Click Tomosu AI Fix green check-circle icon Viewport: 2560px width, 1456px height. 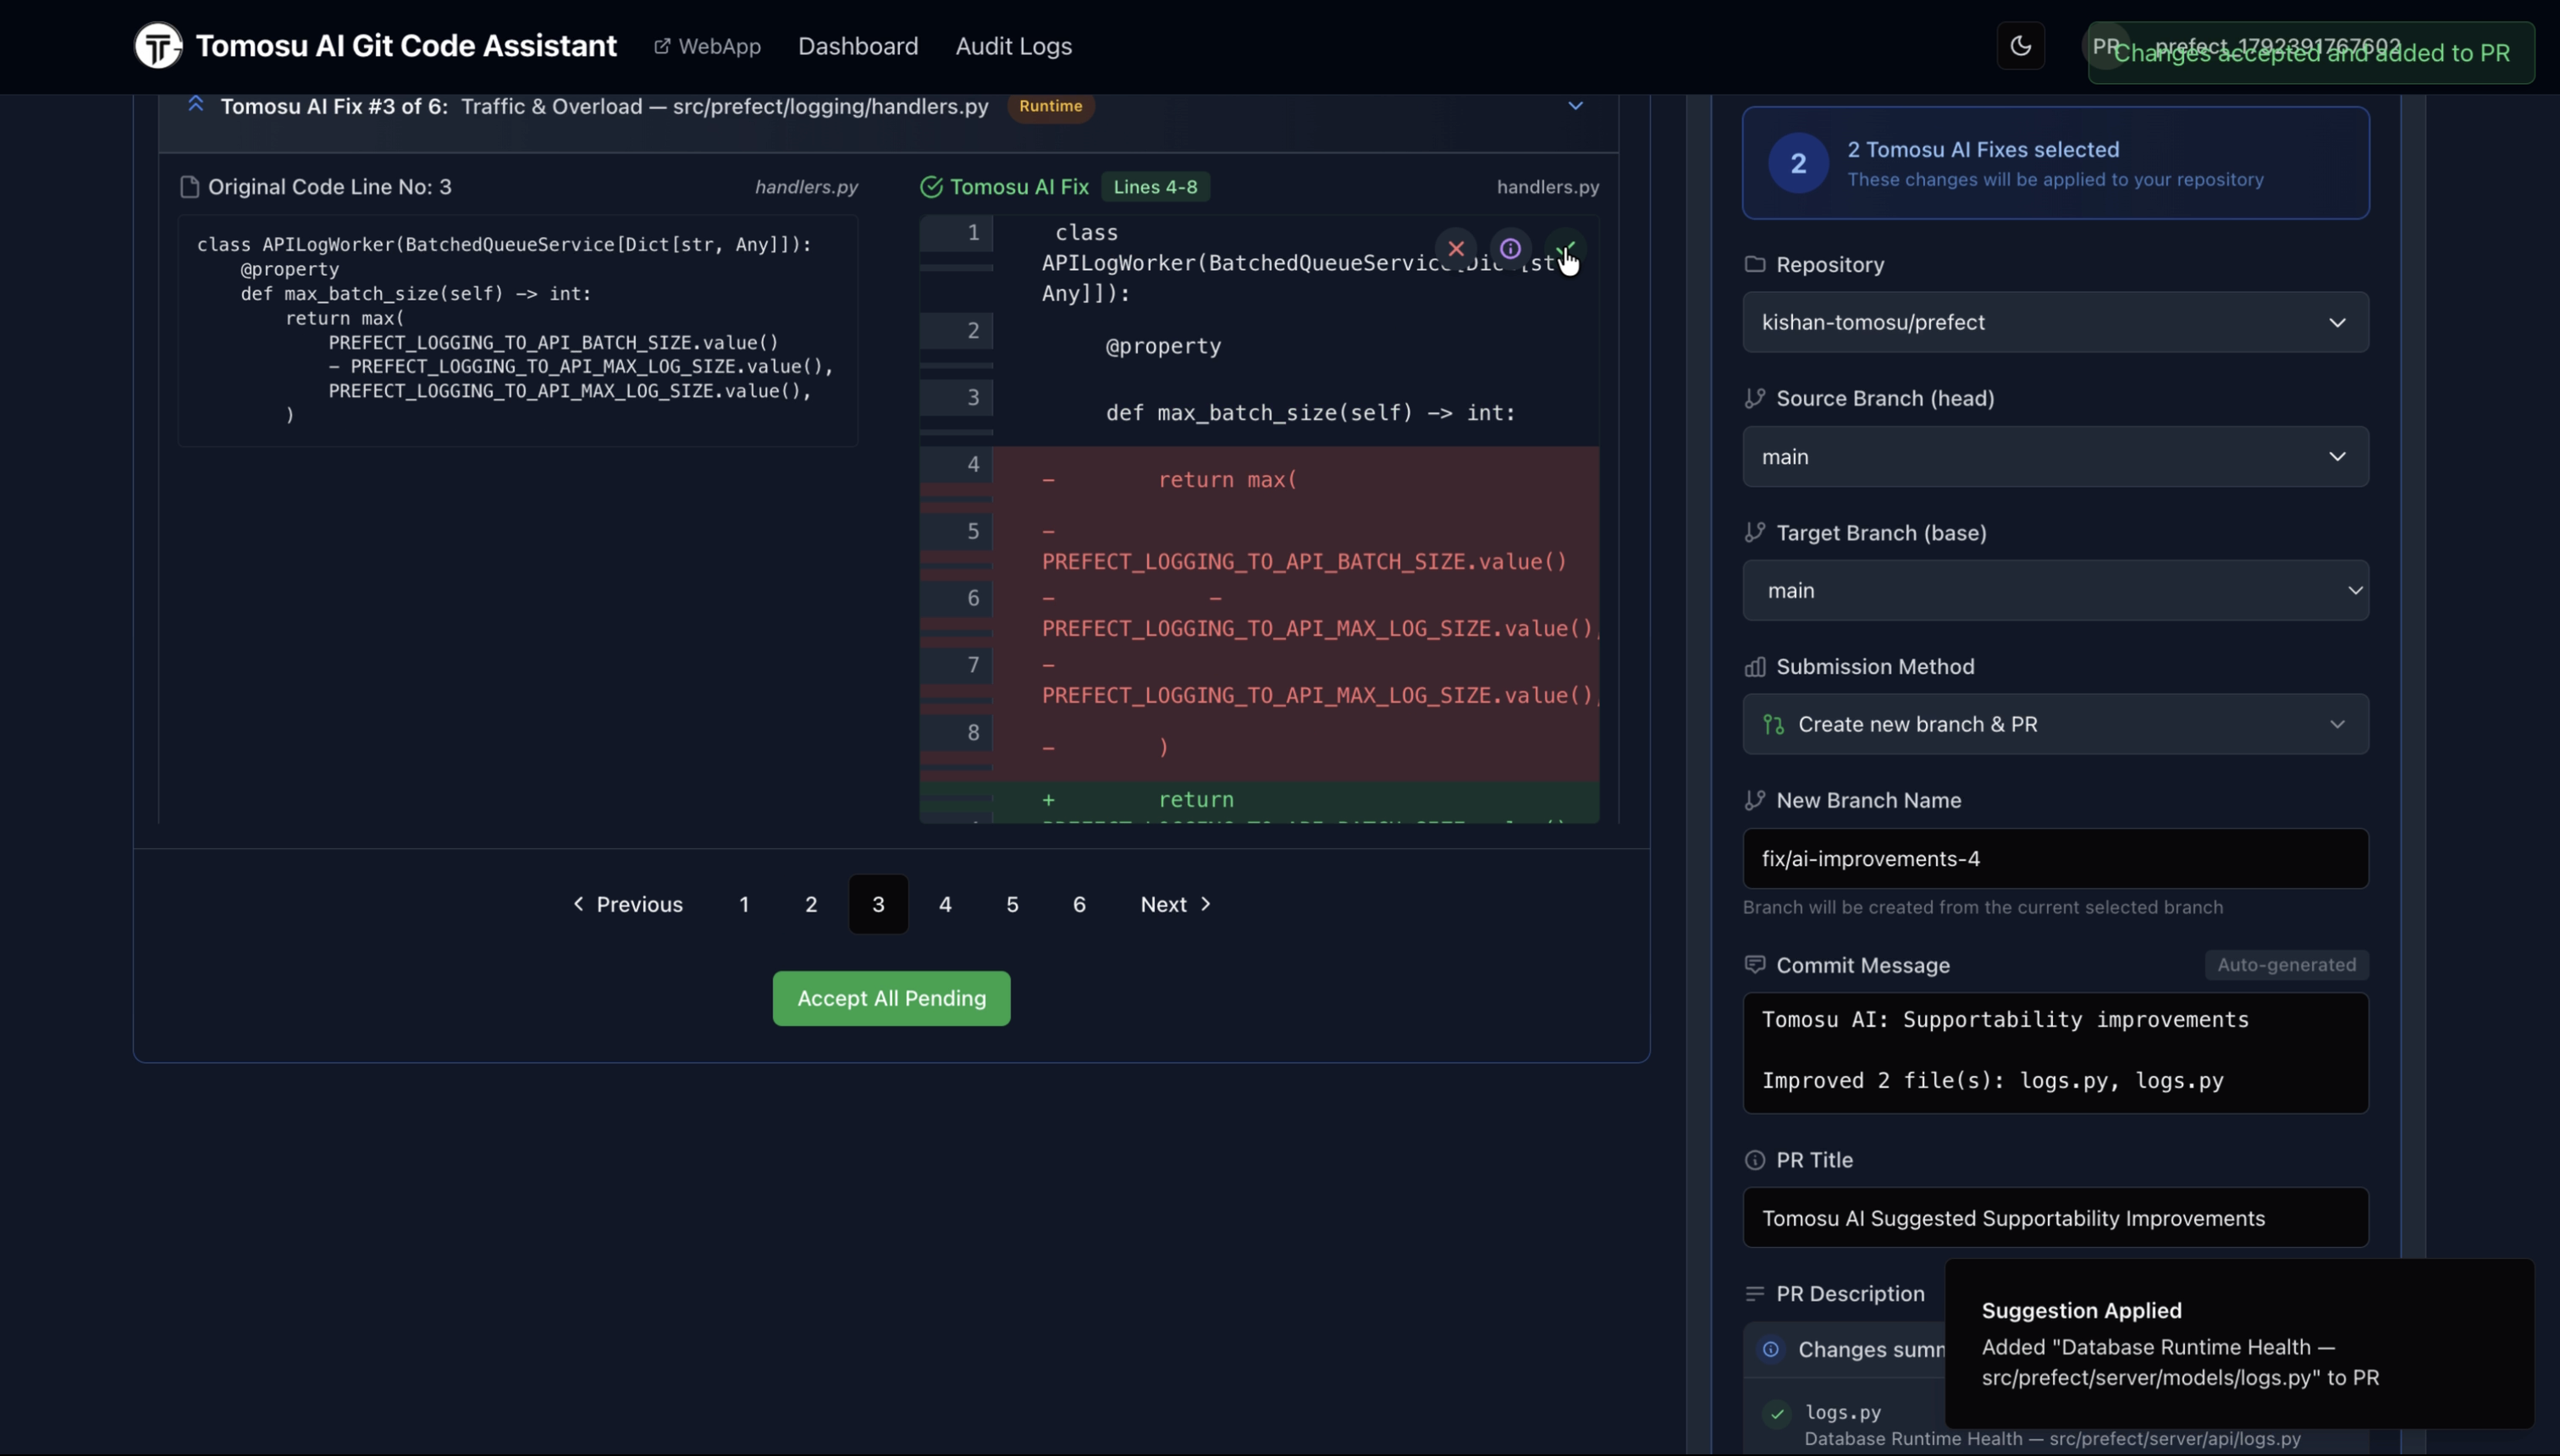[x=931, y=187]
